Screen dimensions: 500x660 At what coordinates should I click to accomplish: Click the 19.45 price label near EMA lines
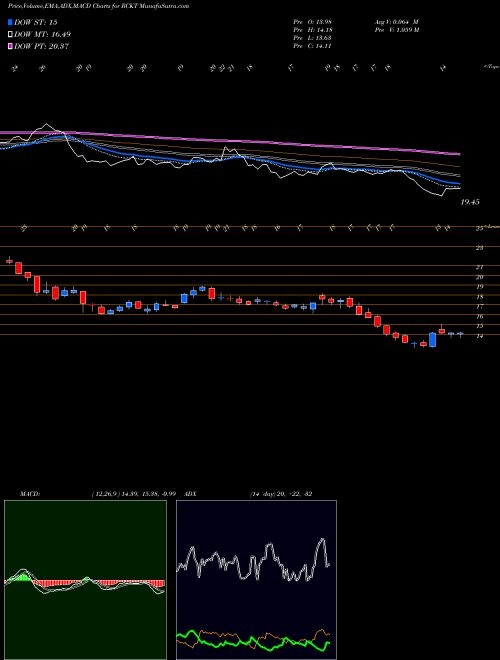[470, 202]
